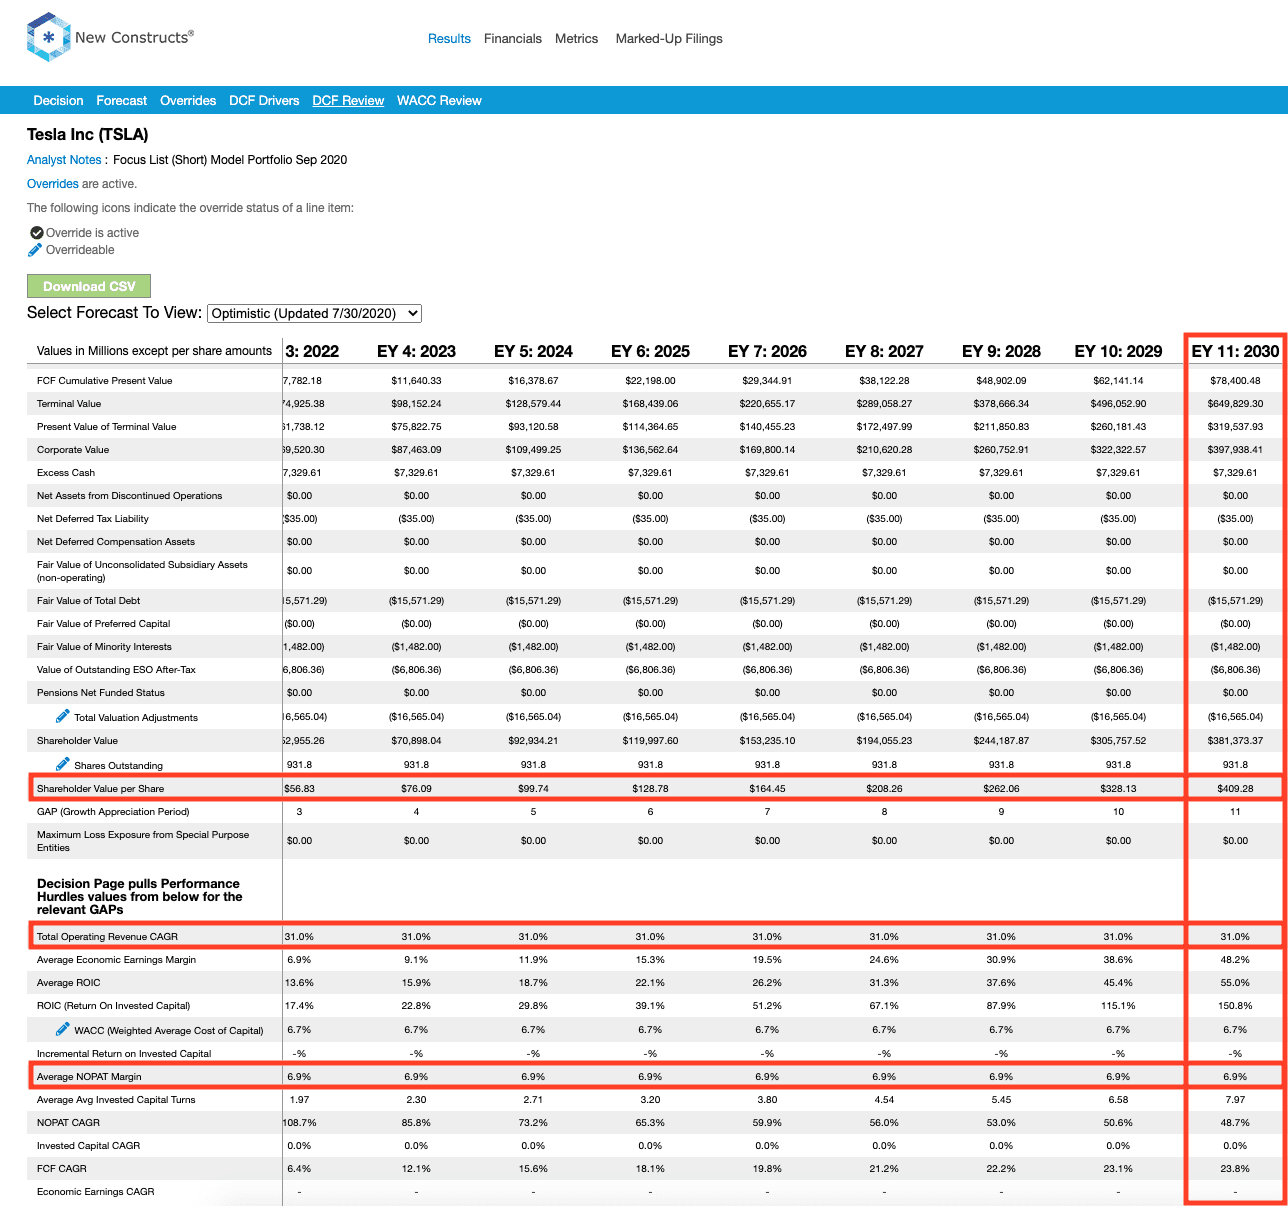Image resolution: width=1288 pixels, height=1206 pixels.
Task: Click the Tesla Inc (TSLA) heading
Action: [88, 134]
